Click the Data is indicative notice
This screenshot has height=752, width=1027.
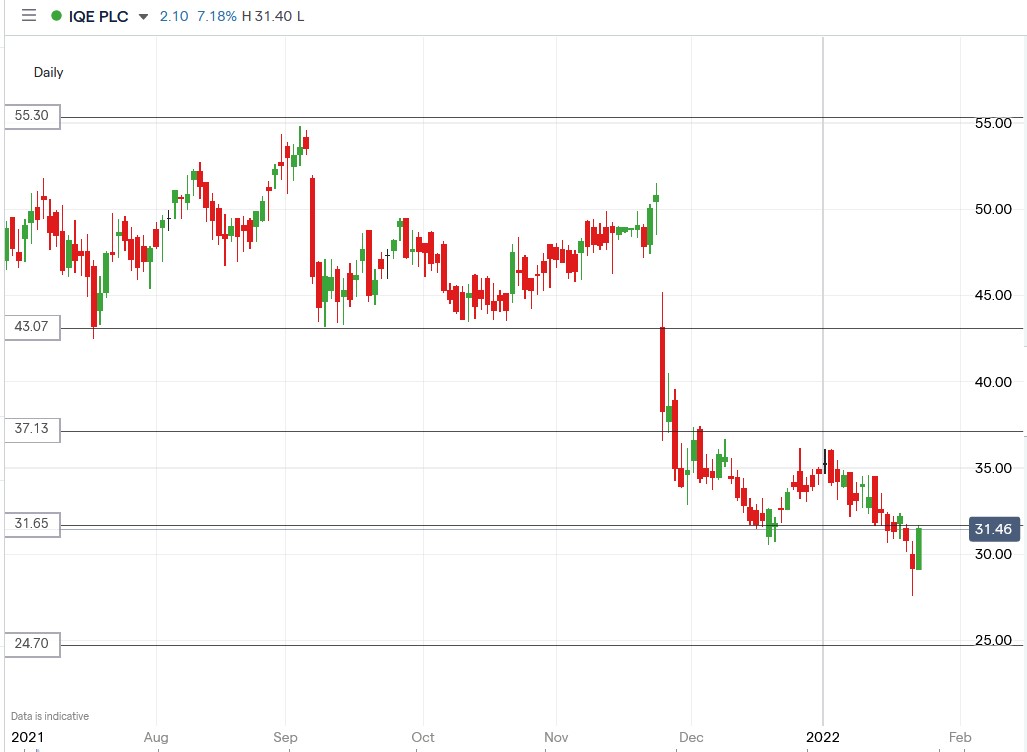click(48, 715)
